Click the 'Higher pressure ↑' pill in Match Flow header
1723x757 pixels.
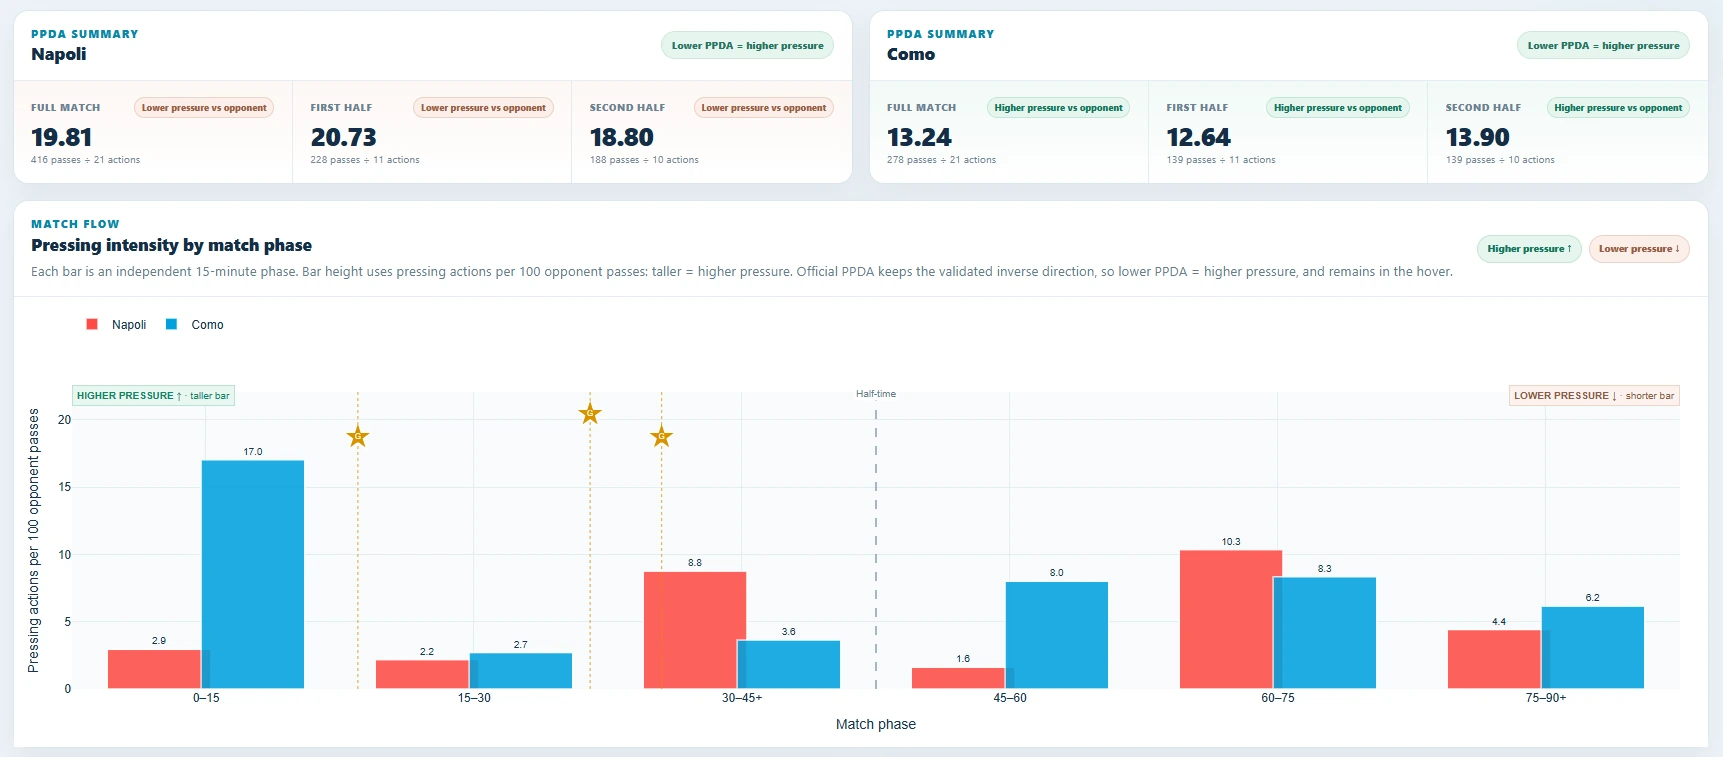coord(1529,249)
